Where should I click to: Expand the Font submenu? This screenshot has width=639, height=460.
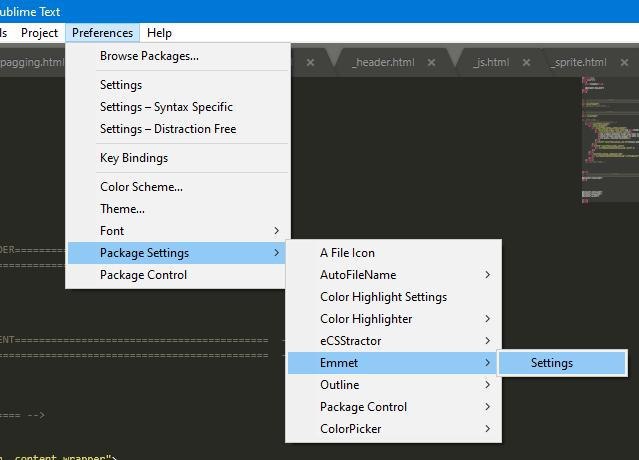coord(178,231)
